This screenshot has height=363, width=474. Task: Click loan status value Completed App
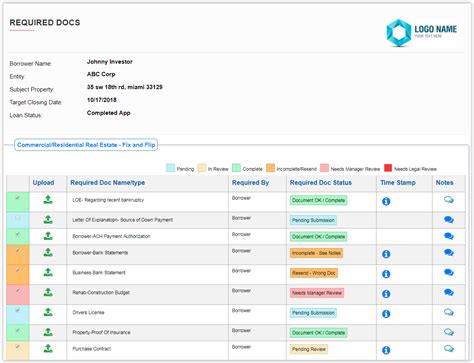point(108,113)
